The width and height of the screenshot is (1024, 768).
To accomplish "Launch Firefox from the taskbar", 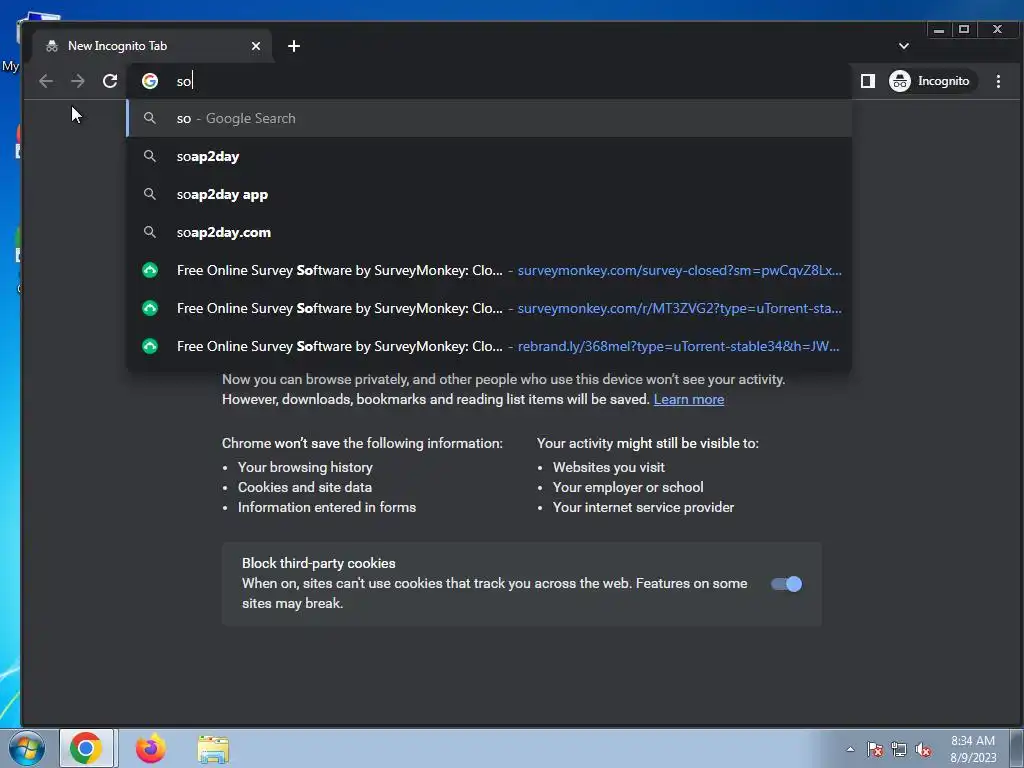I will coord(151,748).
